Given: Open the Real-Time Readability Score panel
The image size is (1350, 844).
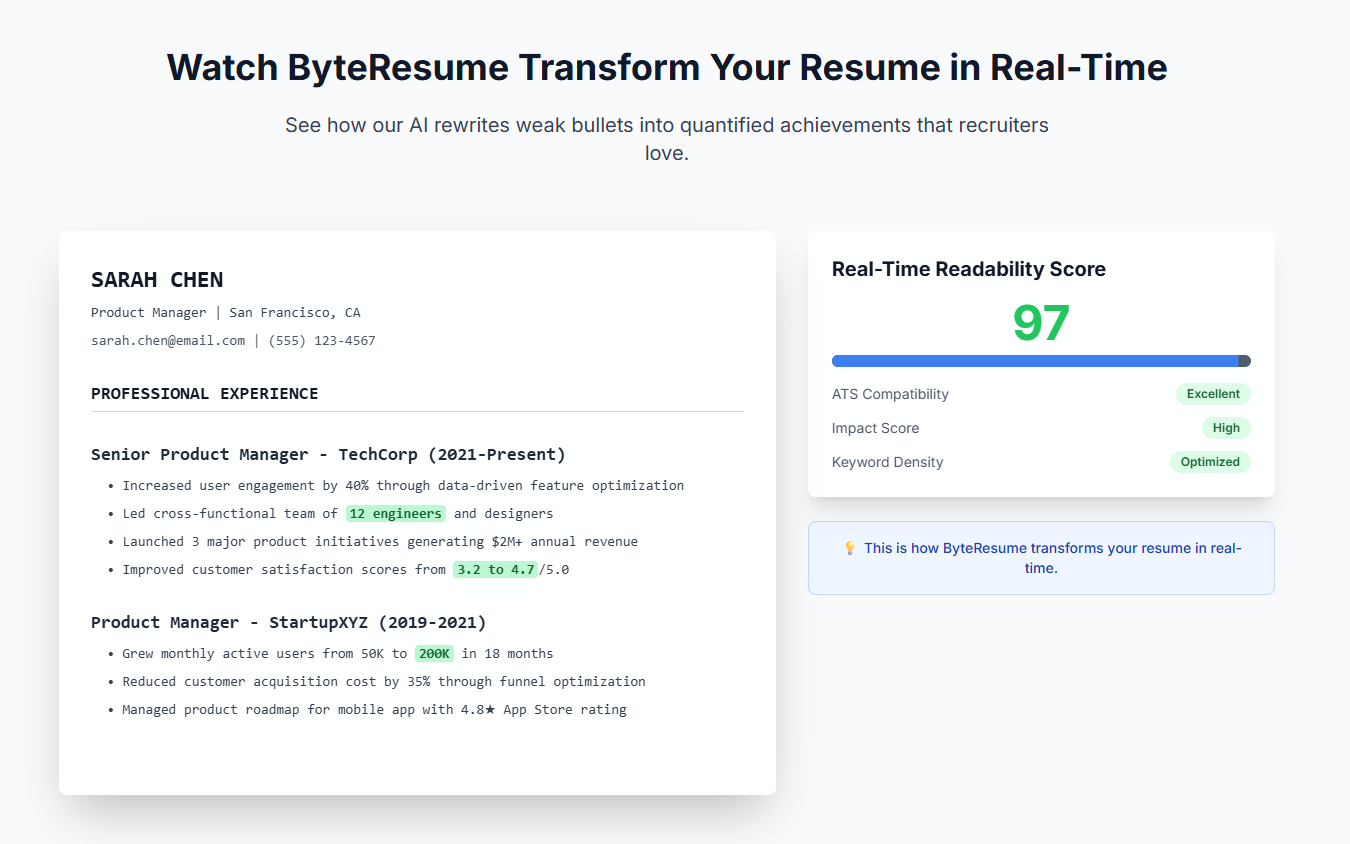Looking at the screenshot, I should 968,268.
